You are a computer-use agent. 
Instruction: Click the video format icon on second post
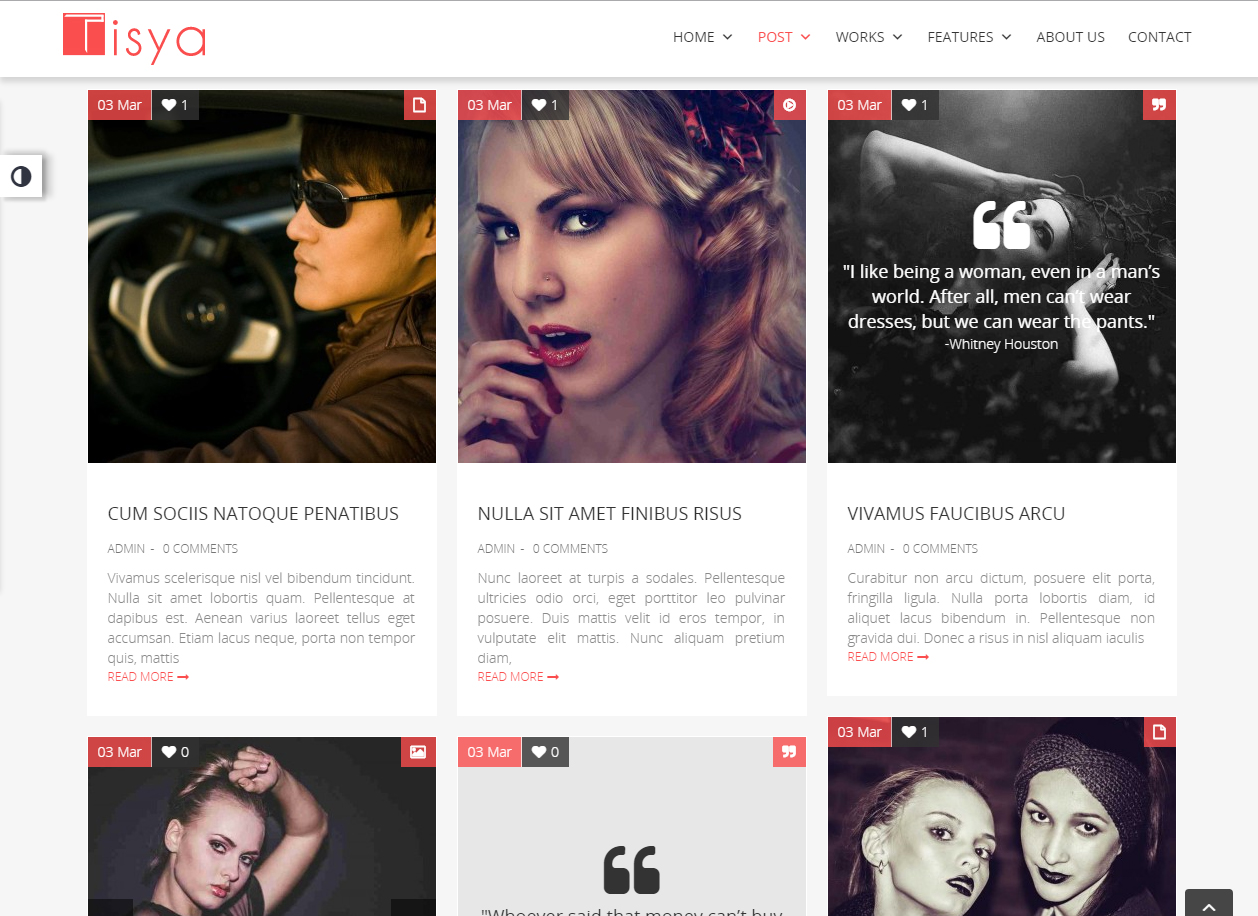click(x=789, y=105)
